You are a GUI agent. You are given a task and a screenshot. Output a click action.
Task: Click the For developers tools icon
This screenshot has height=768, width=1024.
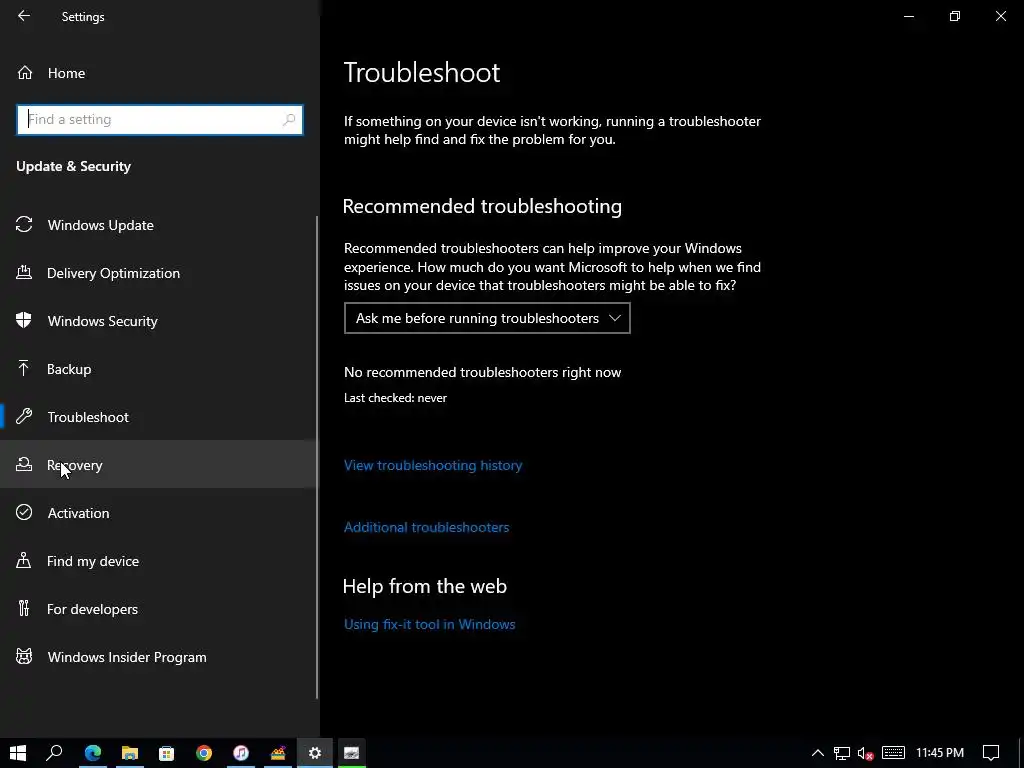pos(24,609)
